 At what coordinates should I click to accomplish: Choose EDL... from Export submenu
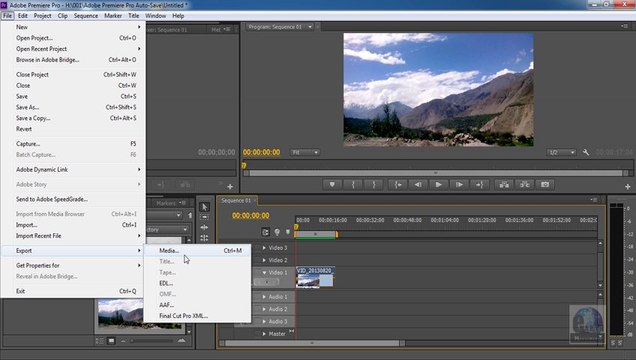tap(198, 283)
